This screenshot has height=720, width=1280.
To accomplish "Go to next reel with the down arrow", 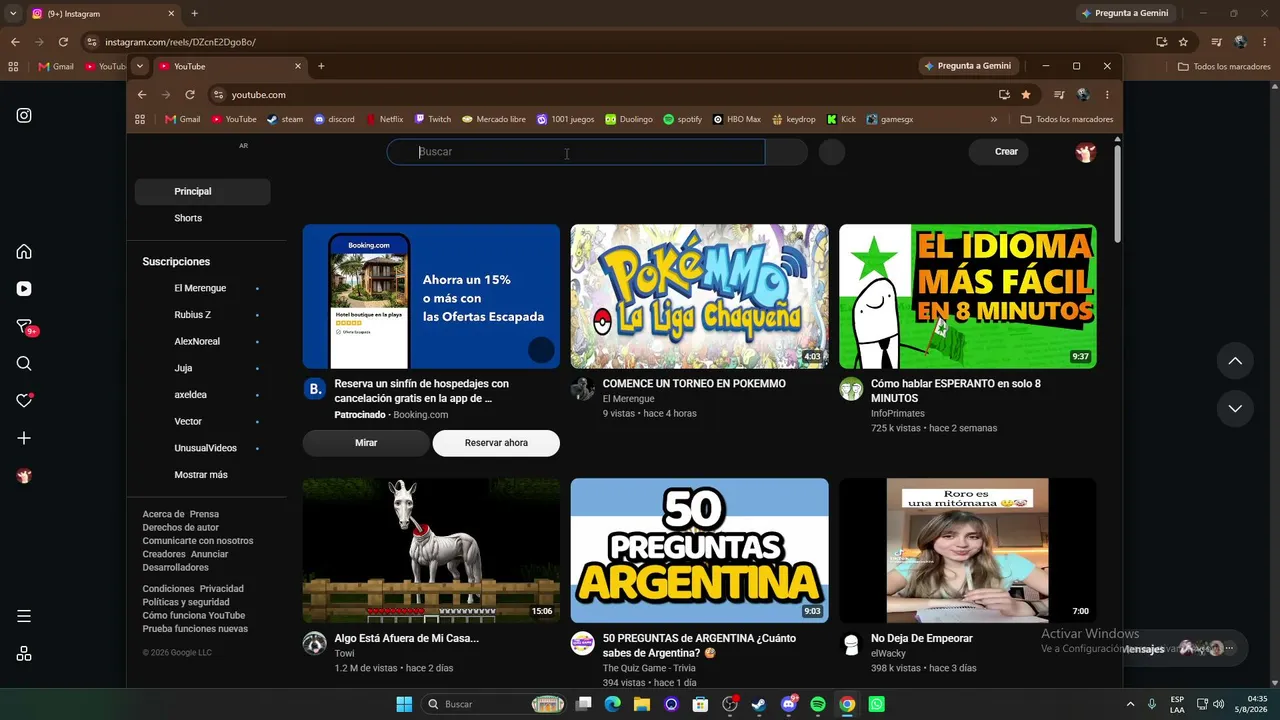I will pyautogui.click(x=1235, y=408).
